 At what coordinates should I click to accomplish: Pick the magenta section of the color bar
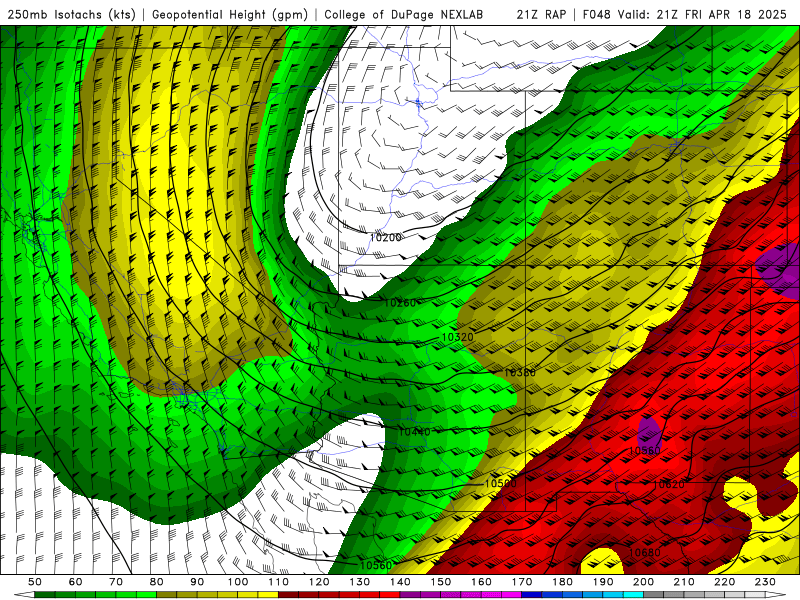tap(461, 595)
